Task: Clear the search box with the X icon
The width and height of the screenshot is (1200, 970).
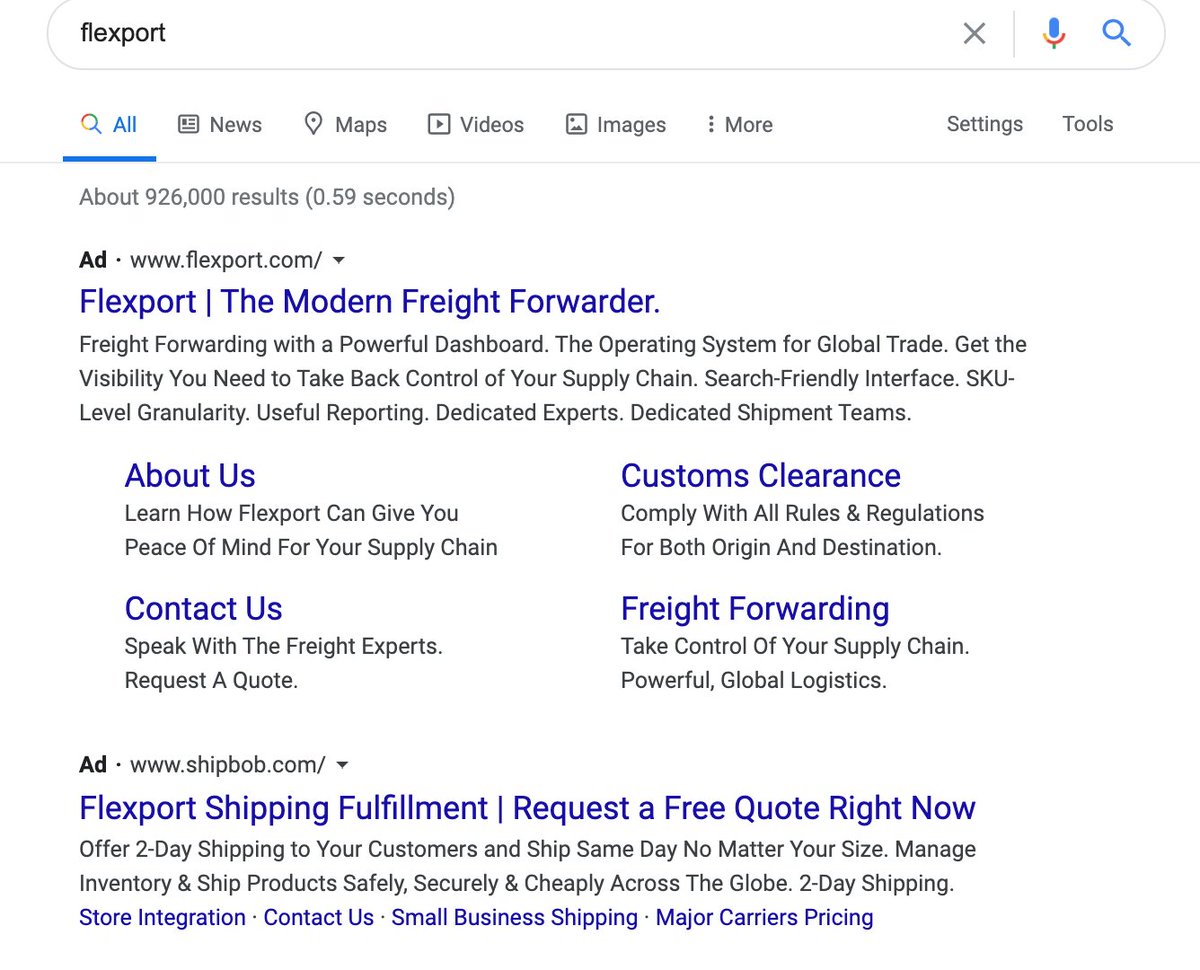Action: (x=974, y=34)
